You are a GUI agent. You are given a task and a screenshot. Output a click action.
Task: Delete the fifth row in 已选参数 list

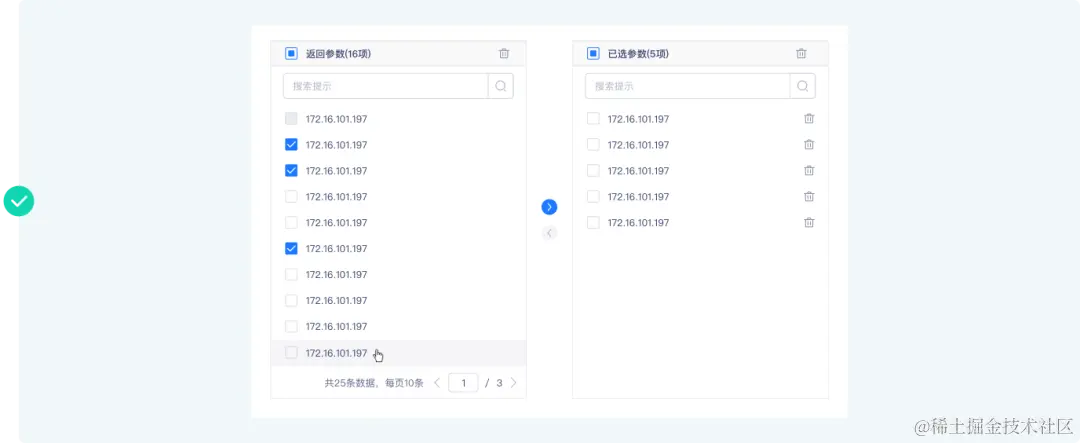pyautogui.click(x=809, y=223)
